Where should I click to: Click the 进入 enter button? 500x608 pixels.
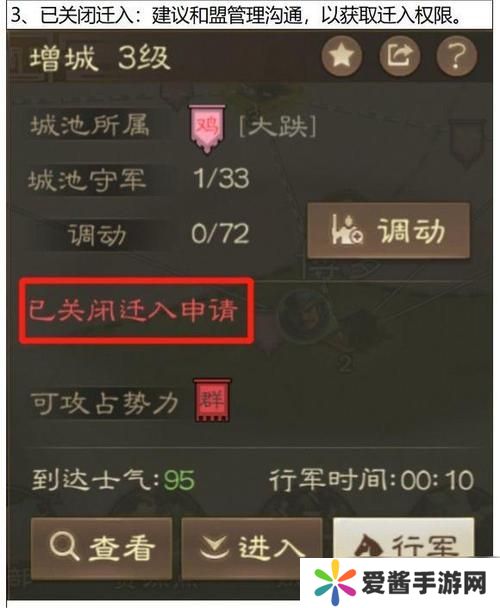[252, 548]
